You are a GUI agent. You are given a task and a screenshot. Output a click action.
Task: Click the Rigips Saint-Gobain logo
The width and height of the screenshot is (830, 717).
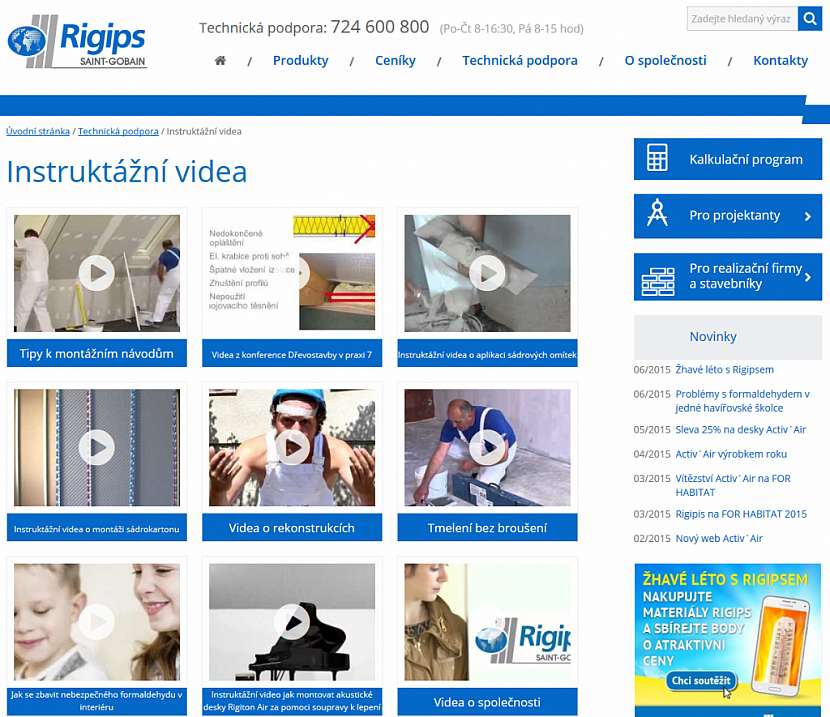[77, 41]
